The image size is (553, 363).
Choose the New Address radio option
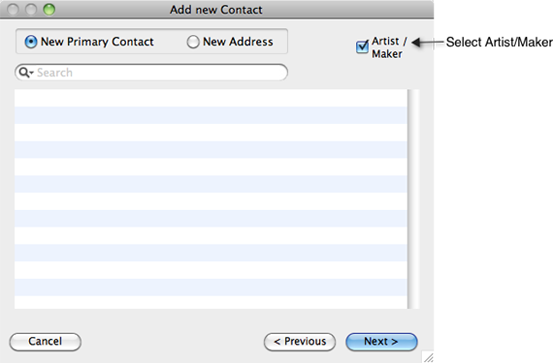click(x=193, y=42)
